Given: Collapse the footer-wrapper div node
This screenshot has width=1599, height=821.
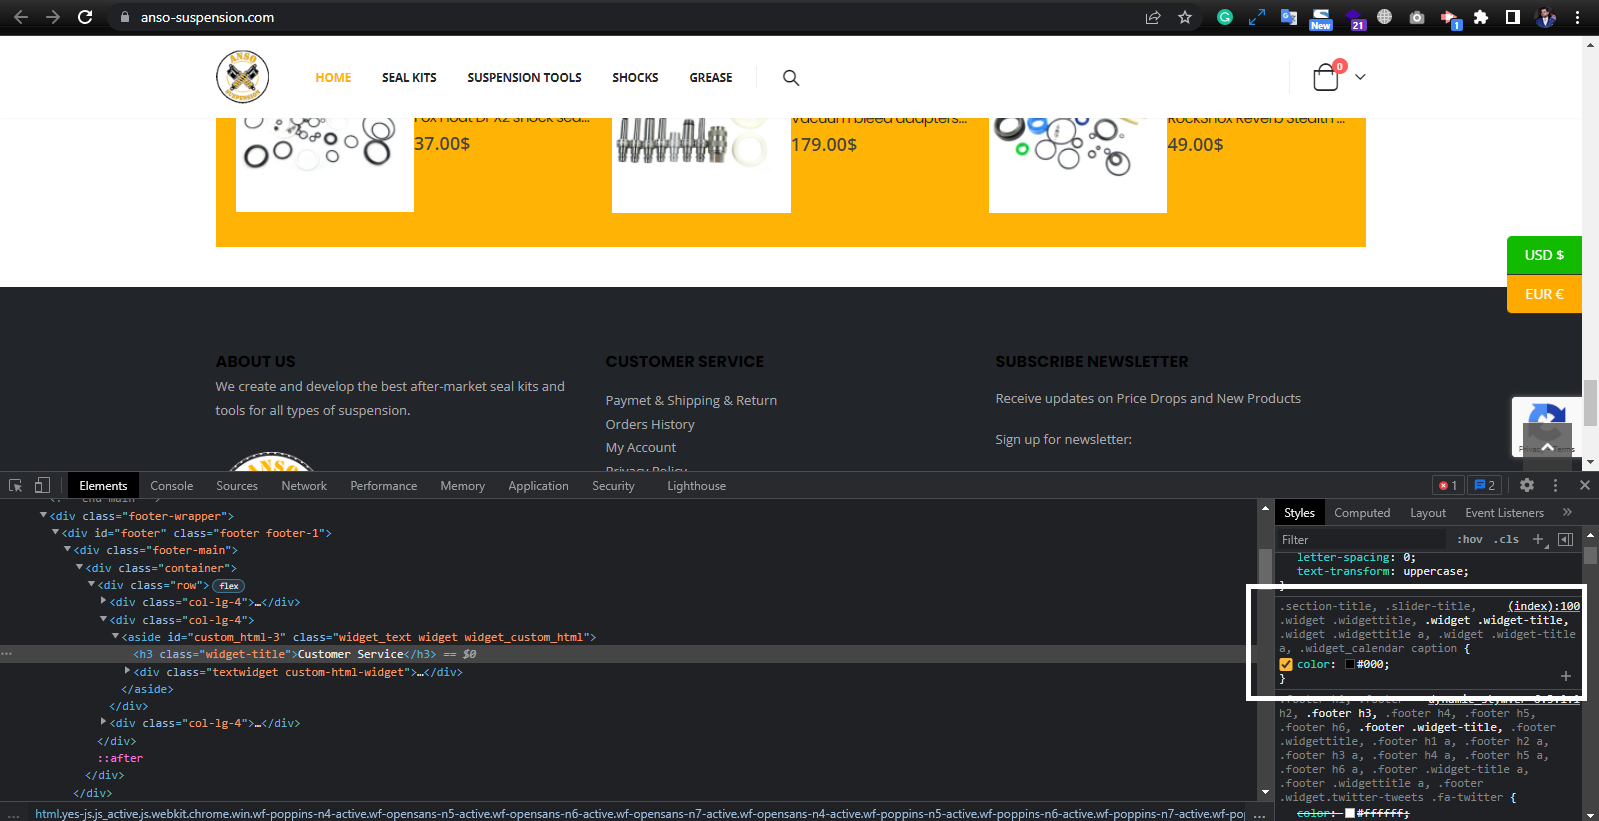Looking at the screenshot, I should pos(44,516).
